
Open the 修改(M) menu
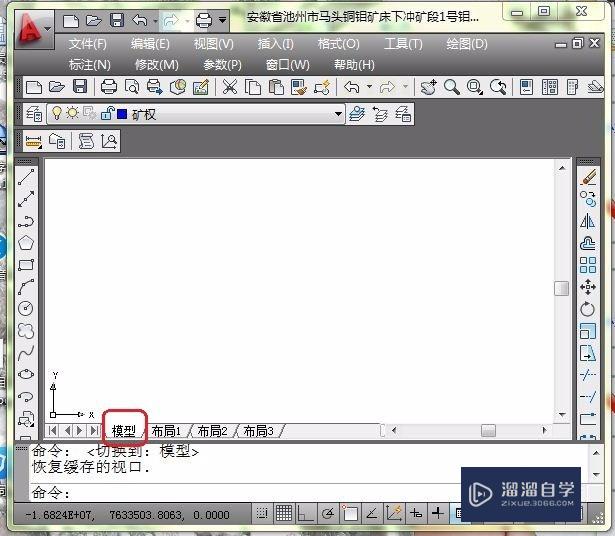(x=156, y=65)
